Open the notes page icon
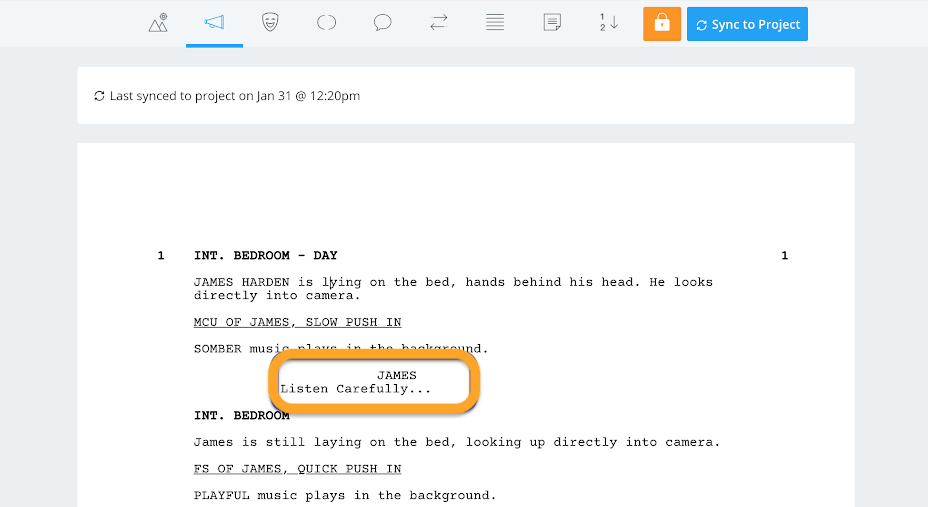 [x=552, y=22]
